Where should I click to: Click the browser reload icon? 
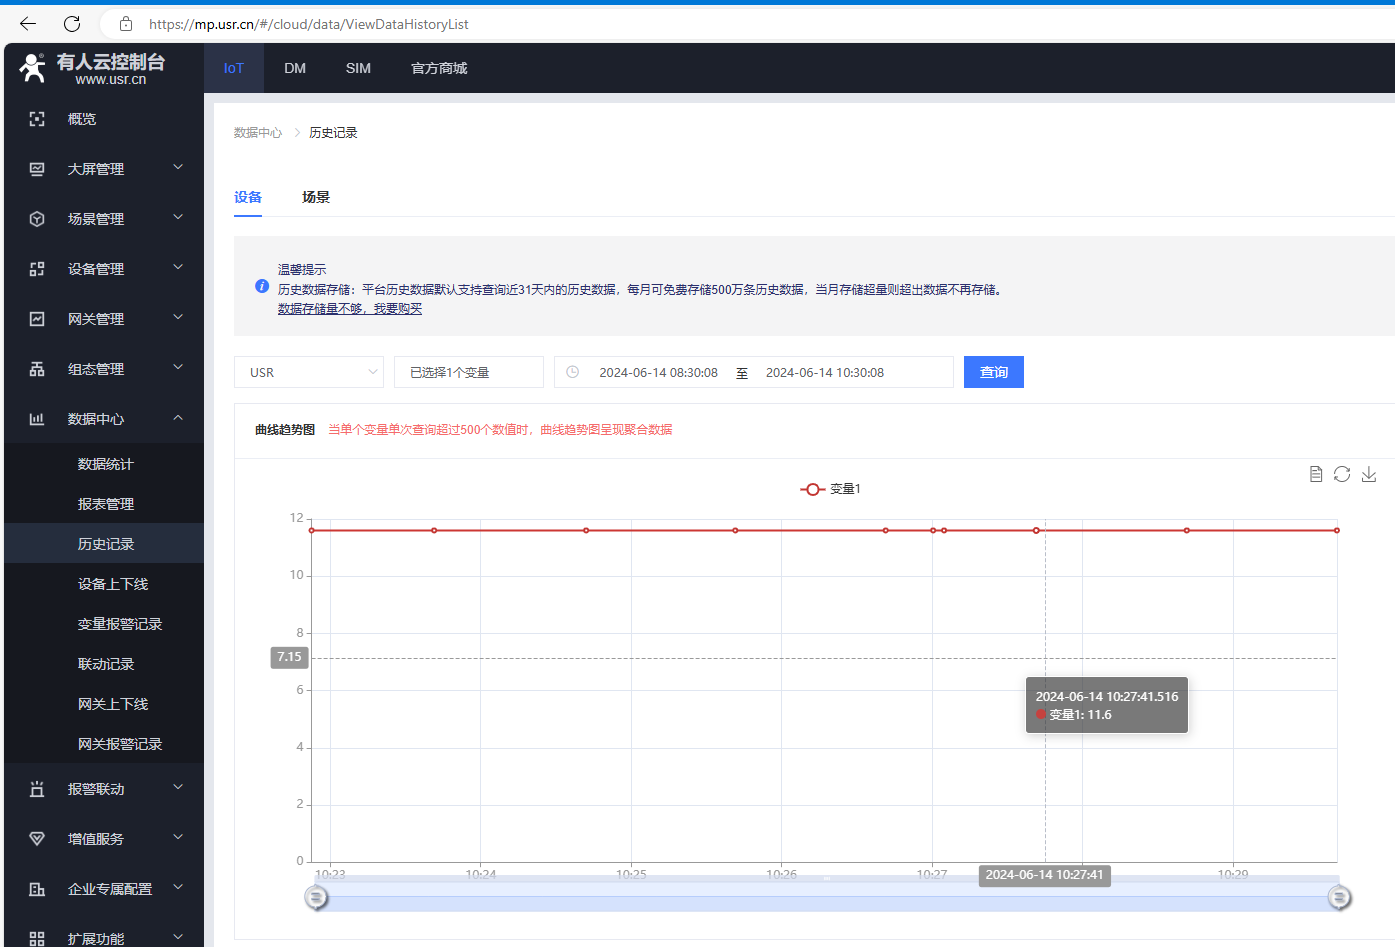point(72,24)
